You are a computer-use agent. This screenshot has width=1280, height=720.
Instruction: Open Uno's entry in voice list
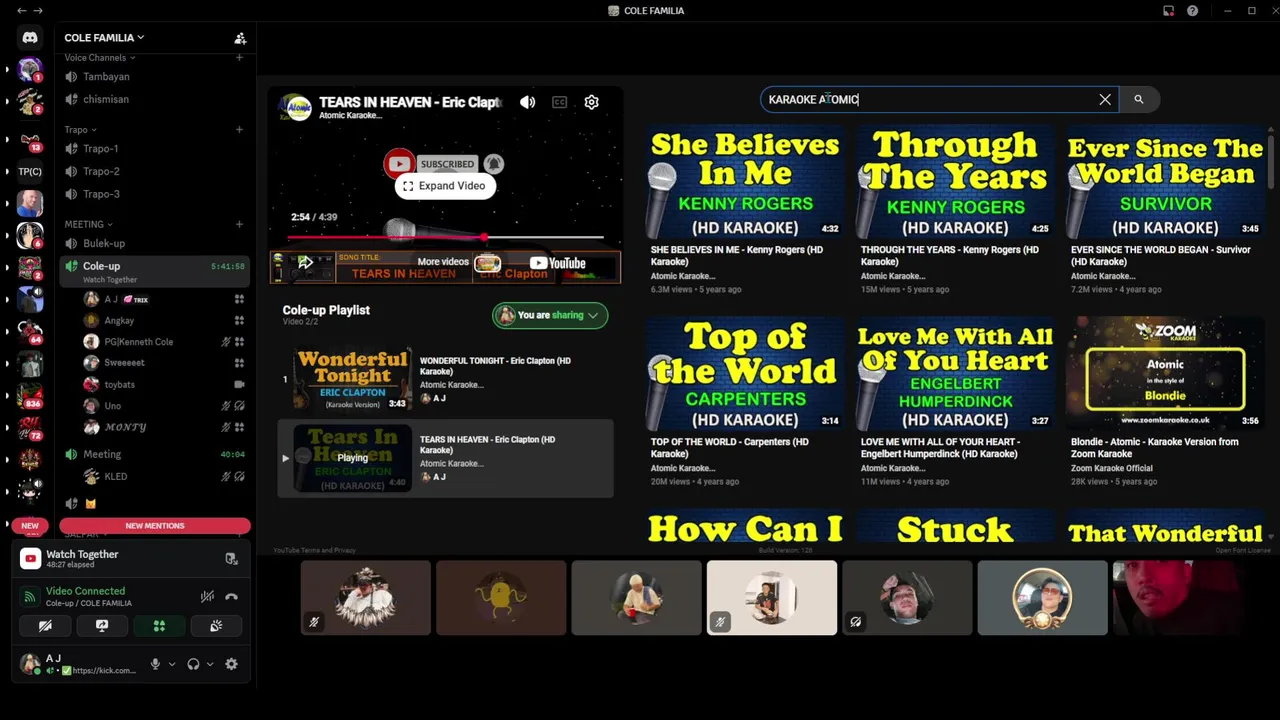164,406
